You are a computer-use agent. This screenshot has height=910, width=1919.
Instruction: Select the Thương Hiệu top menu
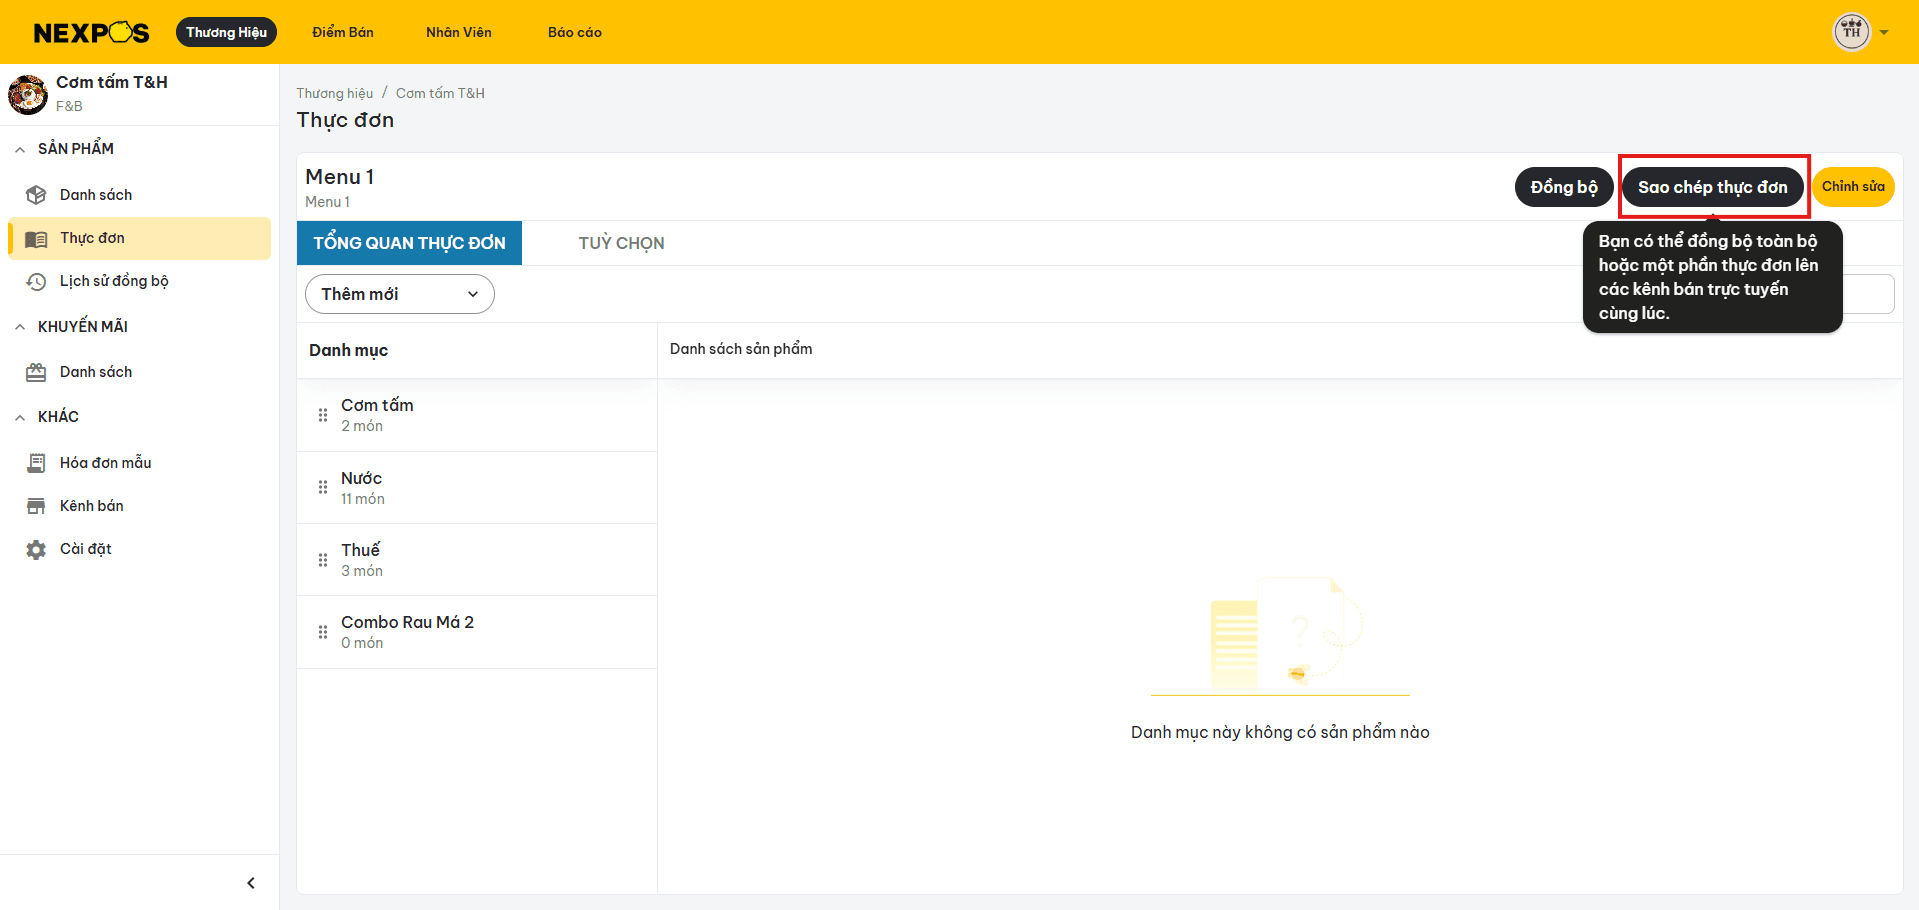(226, 32)
